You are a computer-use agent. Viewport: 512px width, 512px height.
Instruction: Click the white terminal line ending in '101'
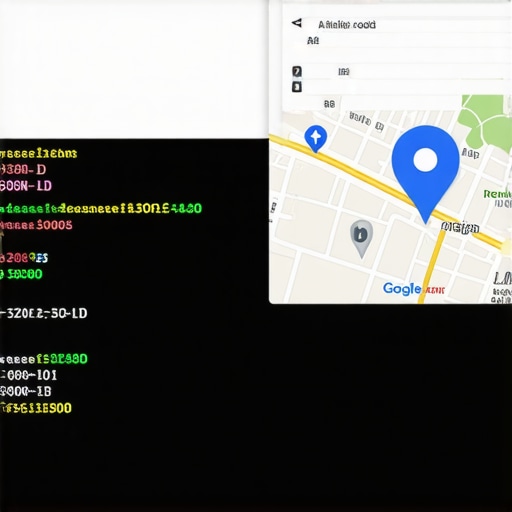click(28, 375)
